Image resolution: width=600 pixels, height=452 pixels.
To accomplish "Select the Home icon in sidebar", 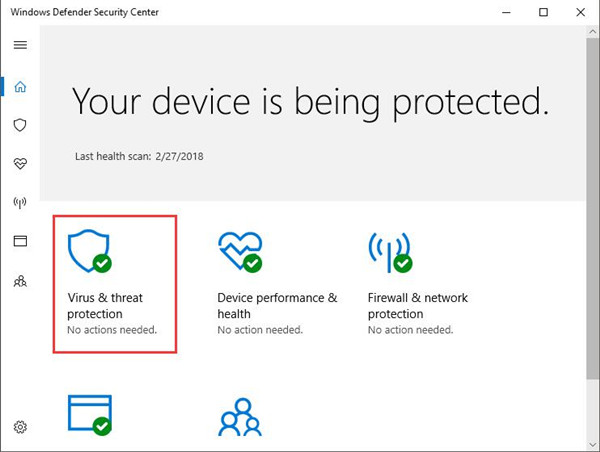I will tap(20, 87).
